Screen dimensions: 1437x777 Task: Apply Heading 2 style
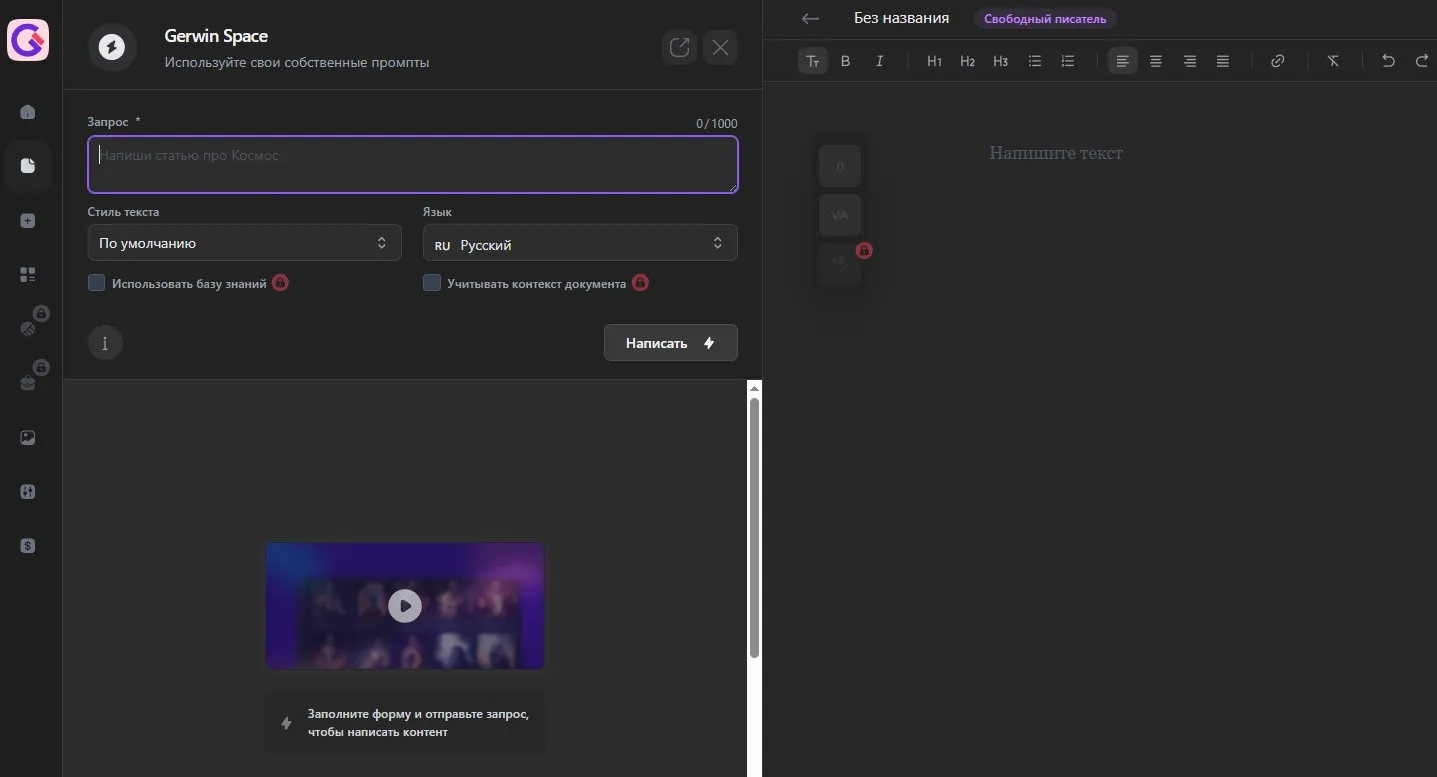[x=967, y=61]
